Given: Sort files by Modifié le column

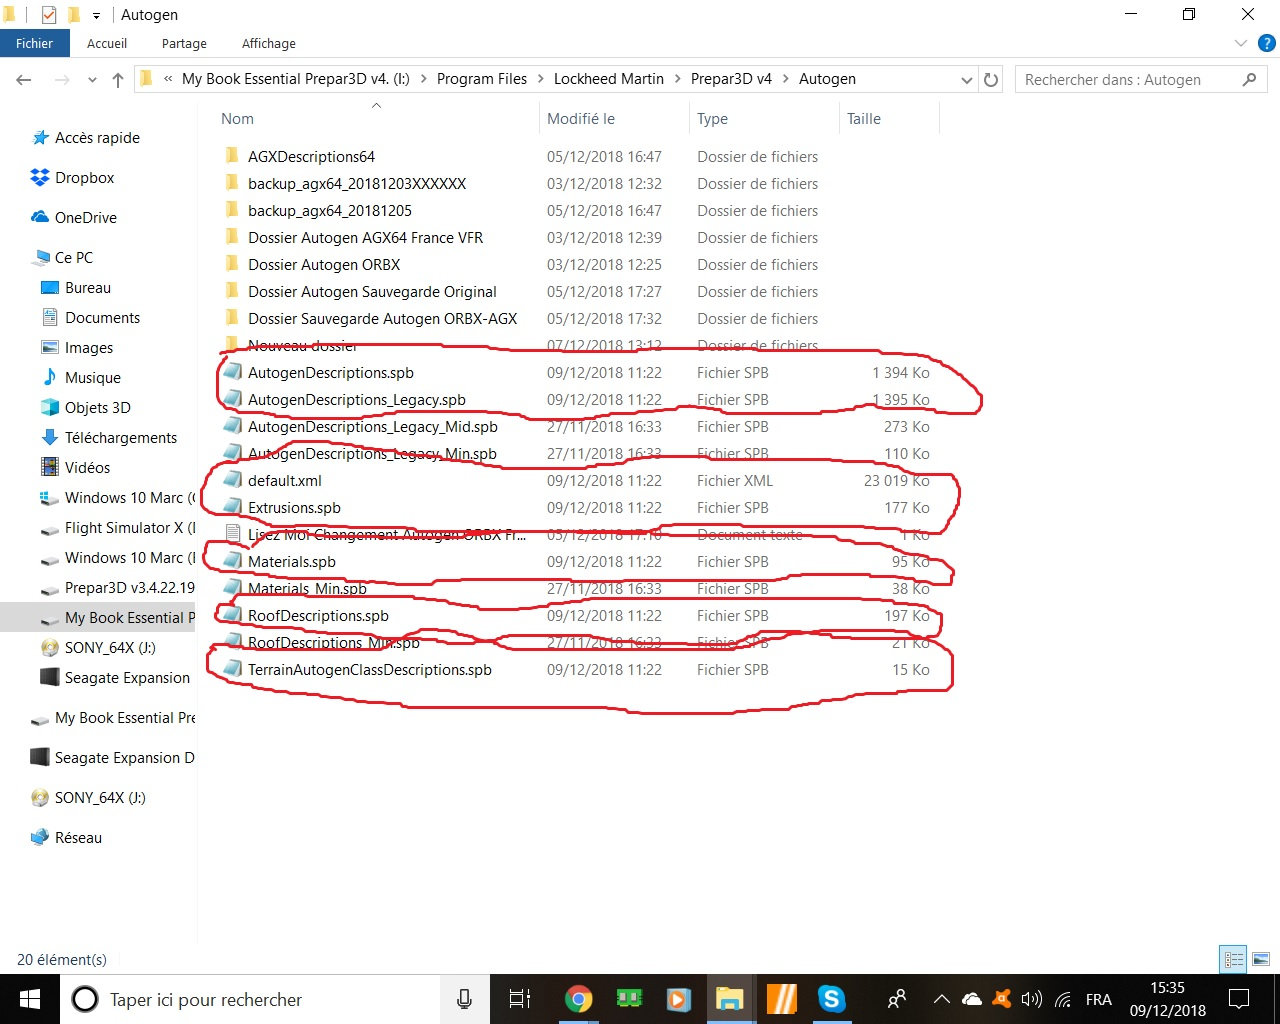Looking at the screenshot, I should click(x=581, y=119).
